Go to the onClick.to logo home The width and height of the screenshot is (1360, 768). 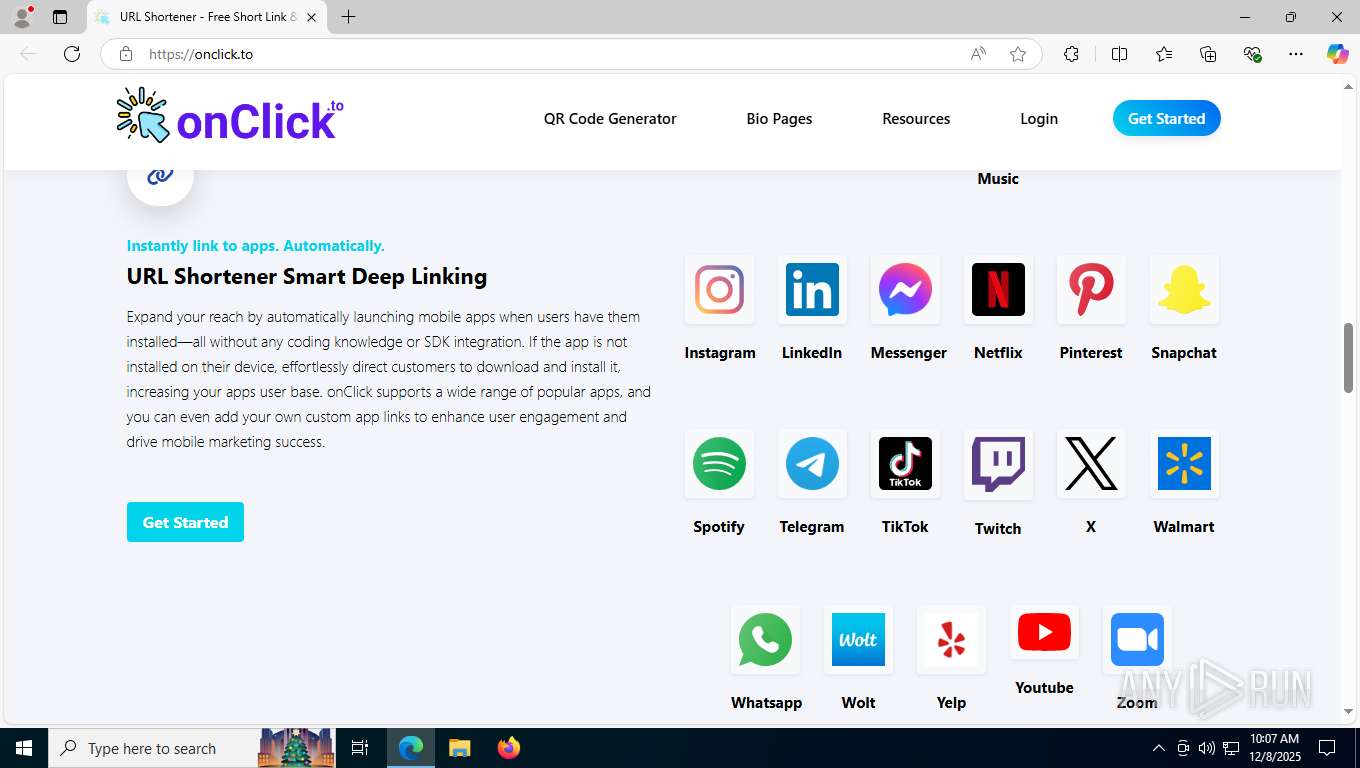point(230,117)
